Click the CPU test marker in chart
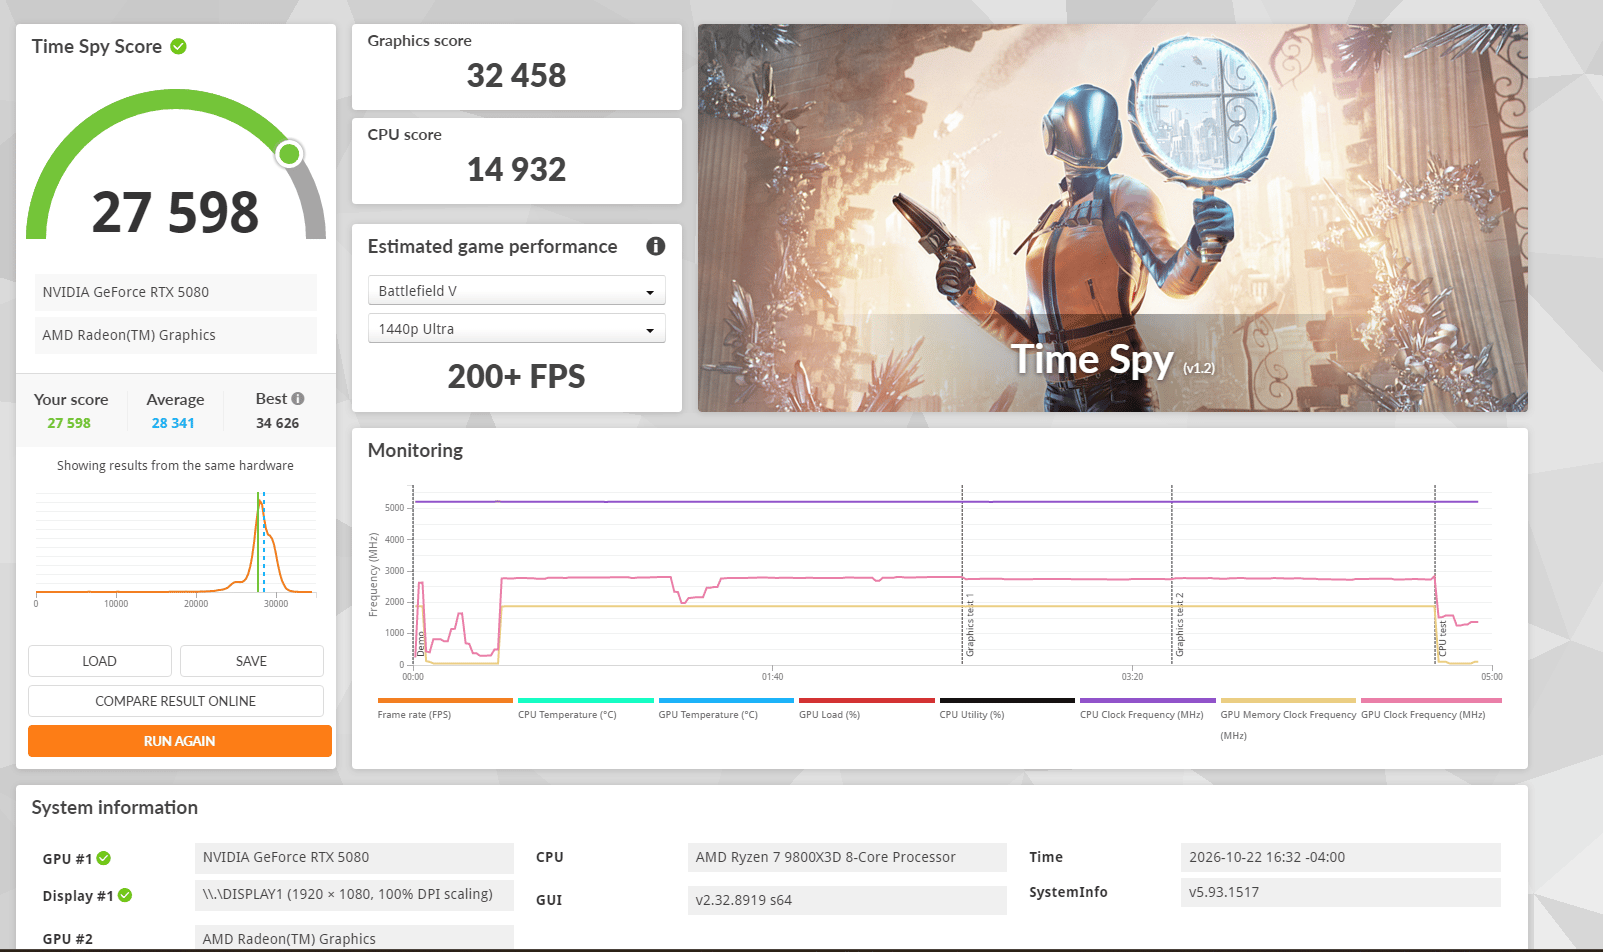Screen dimensions: 1603x952 pyautogui.click(x=1442, y=638)
